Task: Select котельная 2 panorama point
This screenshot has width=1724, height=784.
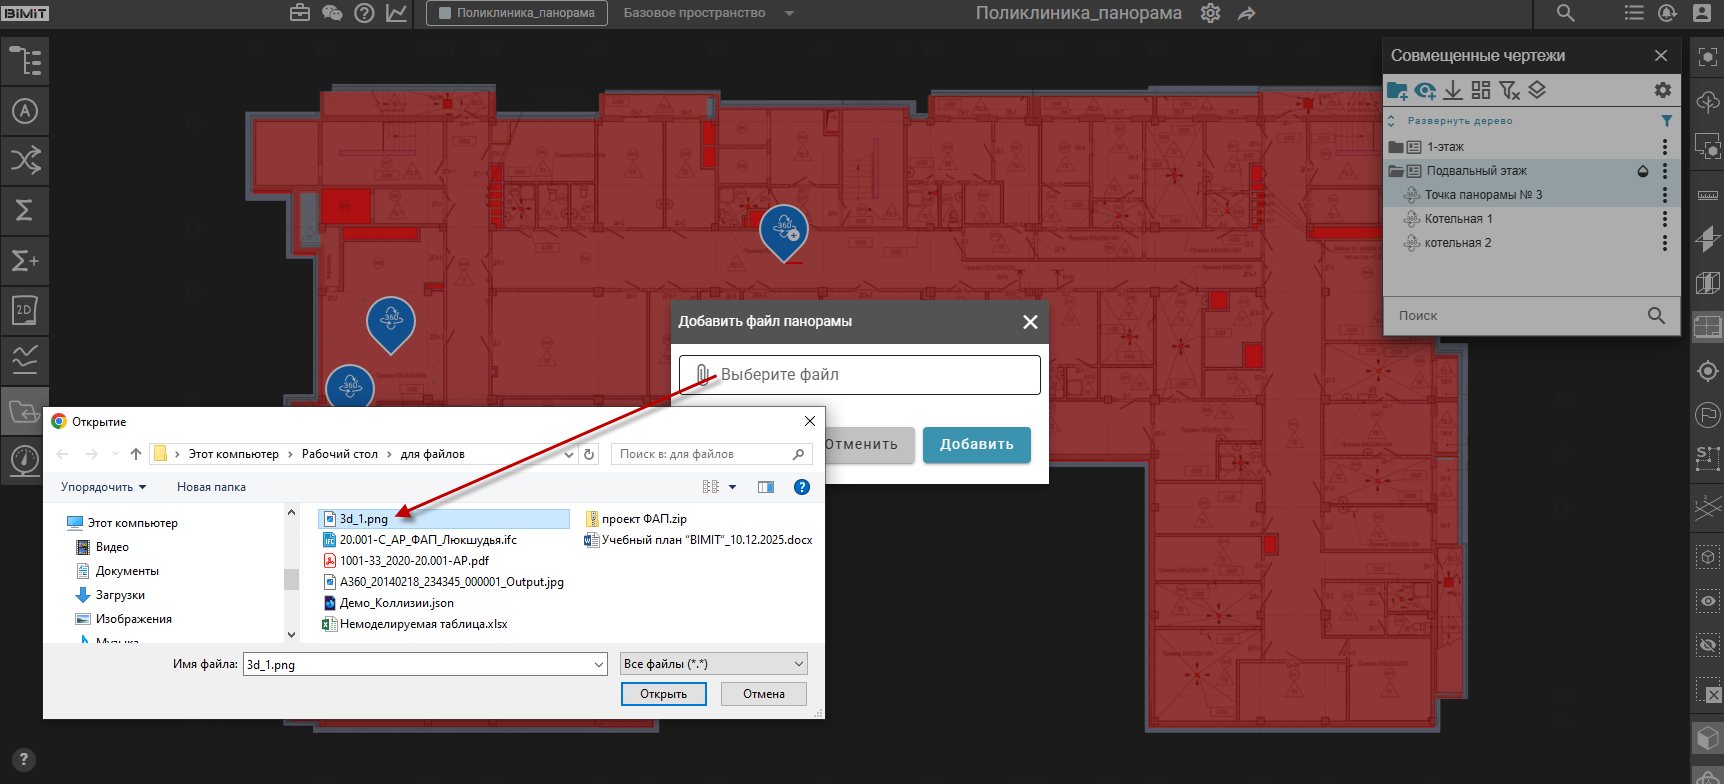Action: [x=1458, y=243]
